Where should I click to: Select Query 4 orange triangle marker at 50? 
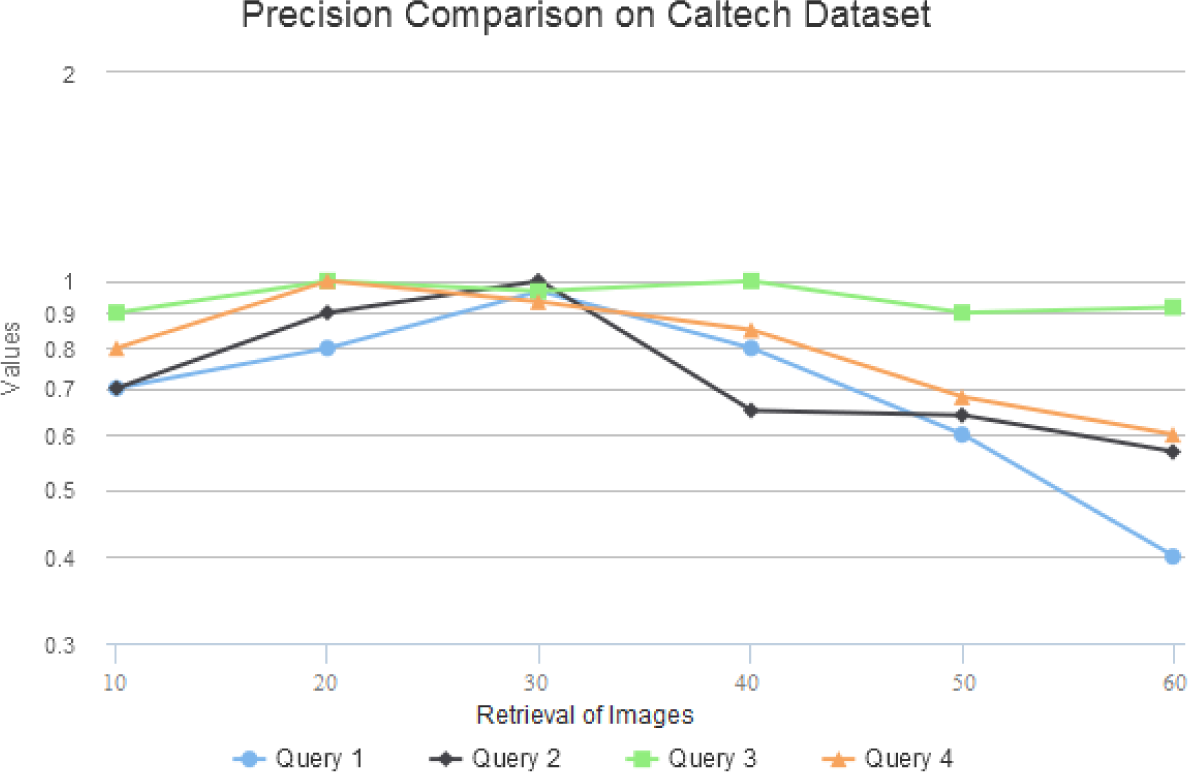pyautogui.click(x=962, y=397)
